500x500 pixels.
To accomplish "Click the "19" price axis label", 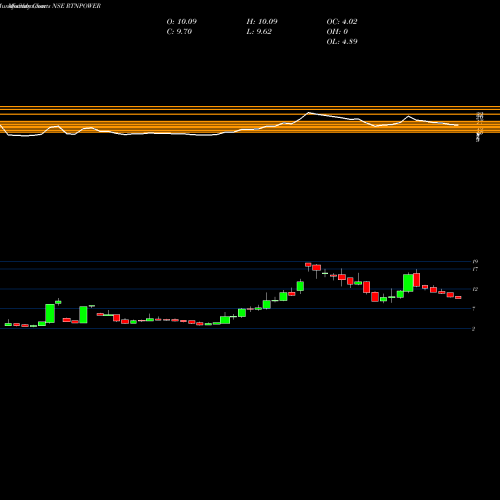I will (475, 262).
